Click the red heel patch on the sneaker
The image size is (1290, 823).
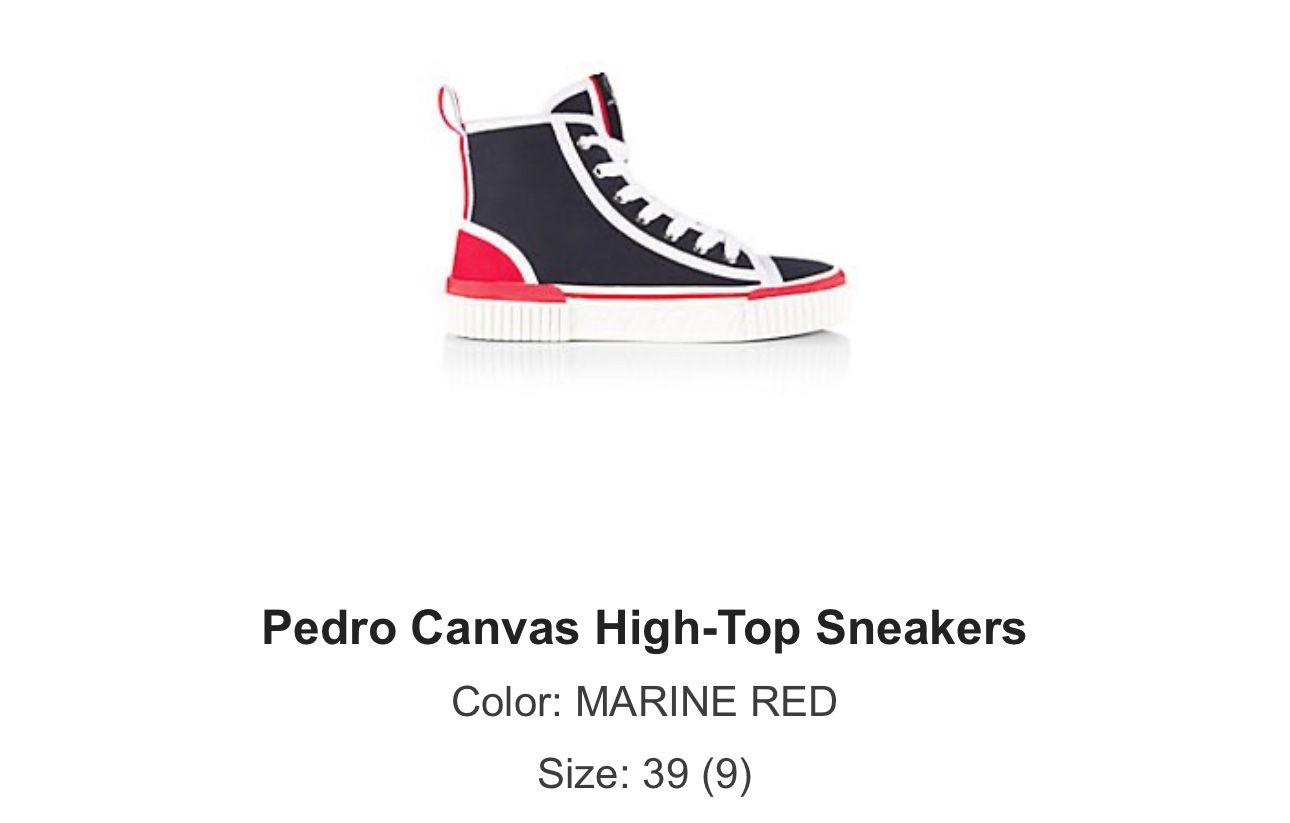[488, 259]
